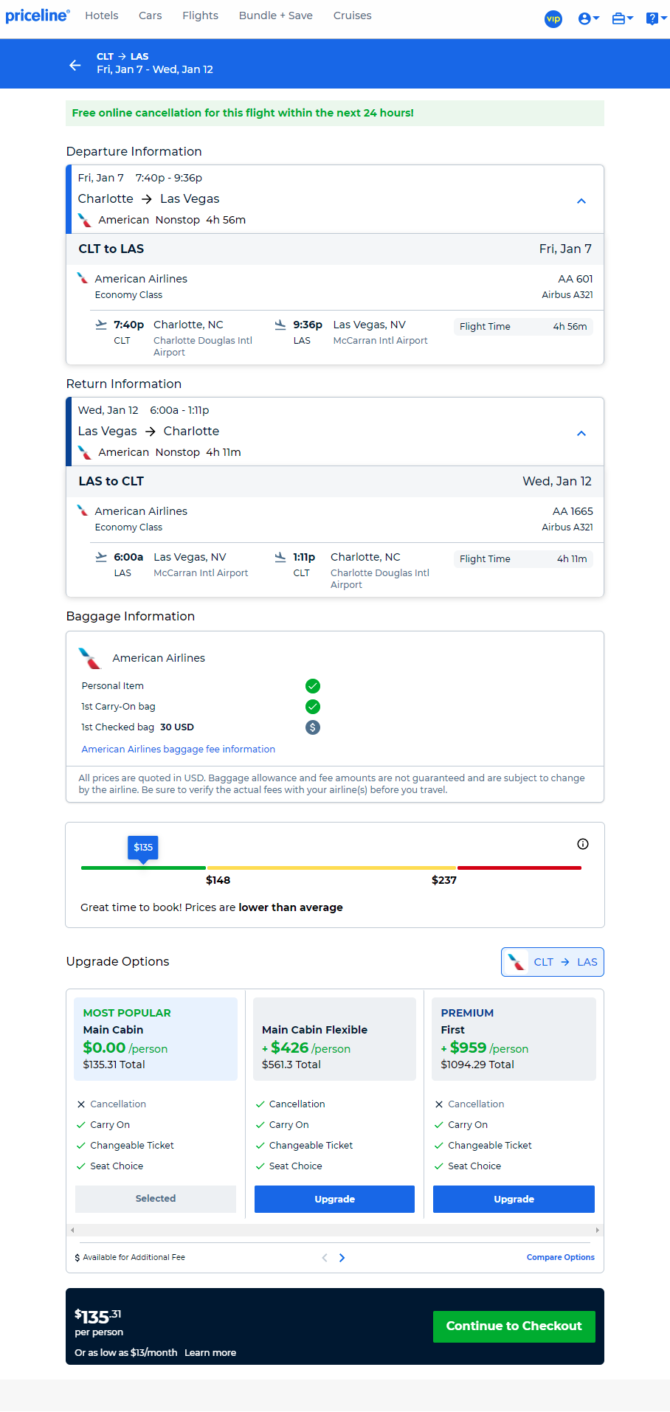Click the departure plane icon at 6:00a
Image resolution: width=670 pixels, height=1412 pixels.
(101, 557)
